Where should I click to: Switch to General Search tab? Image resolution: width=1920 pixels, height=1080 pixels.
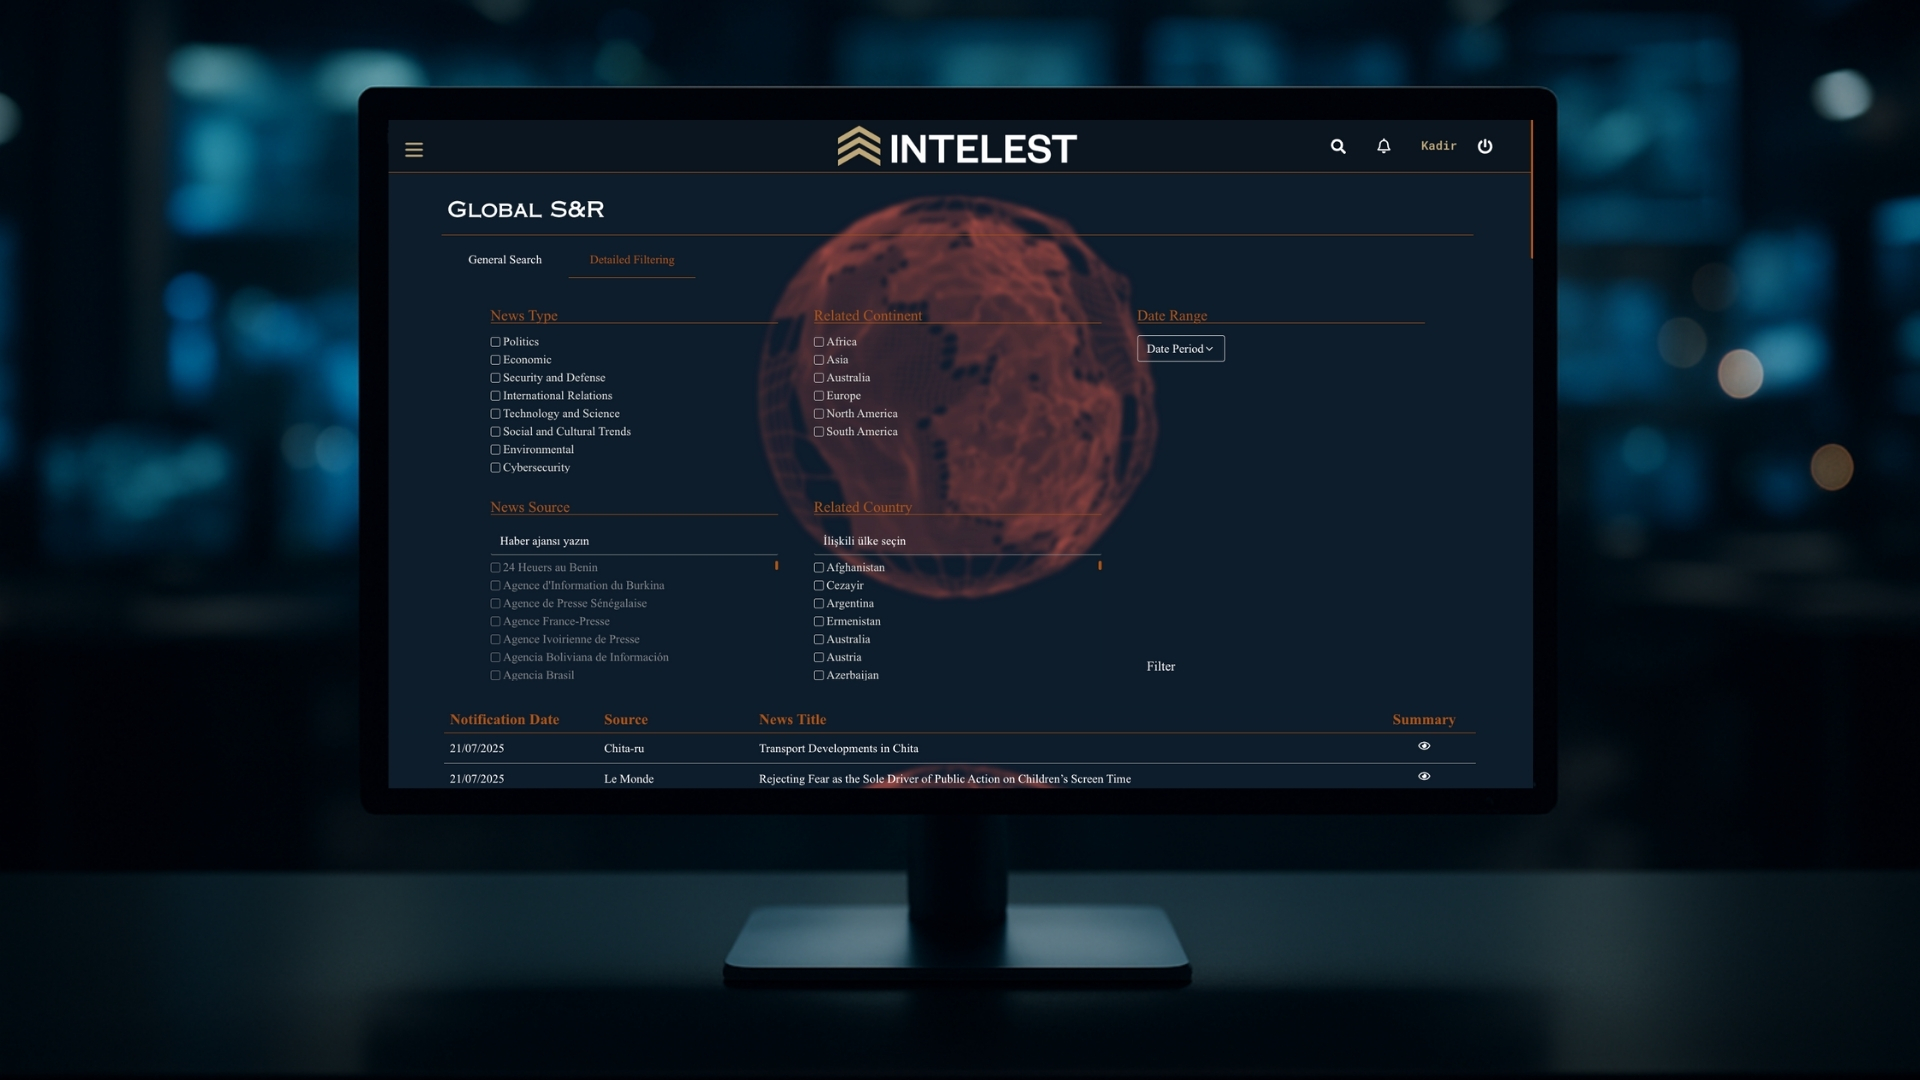tap(505, 260)
